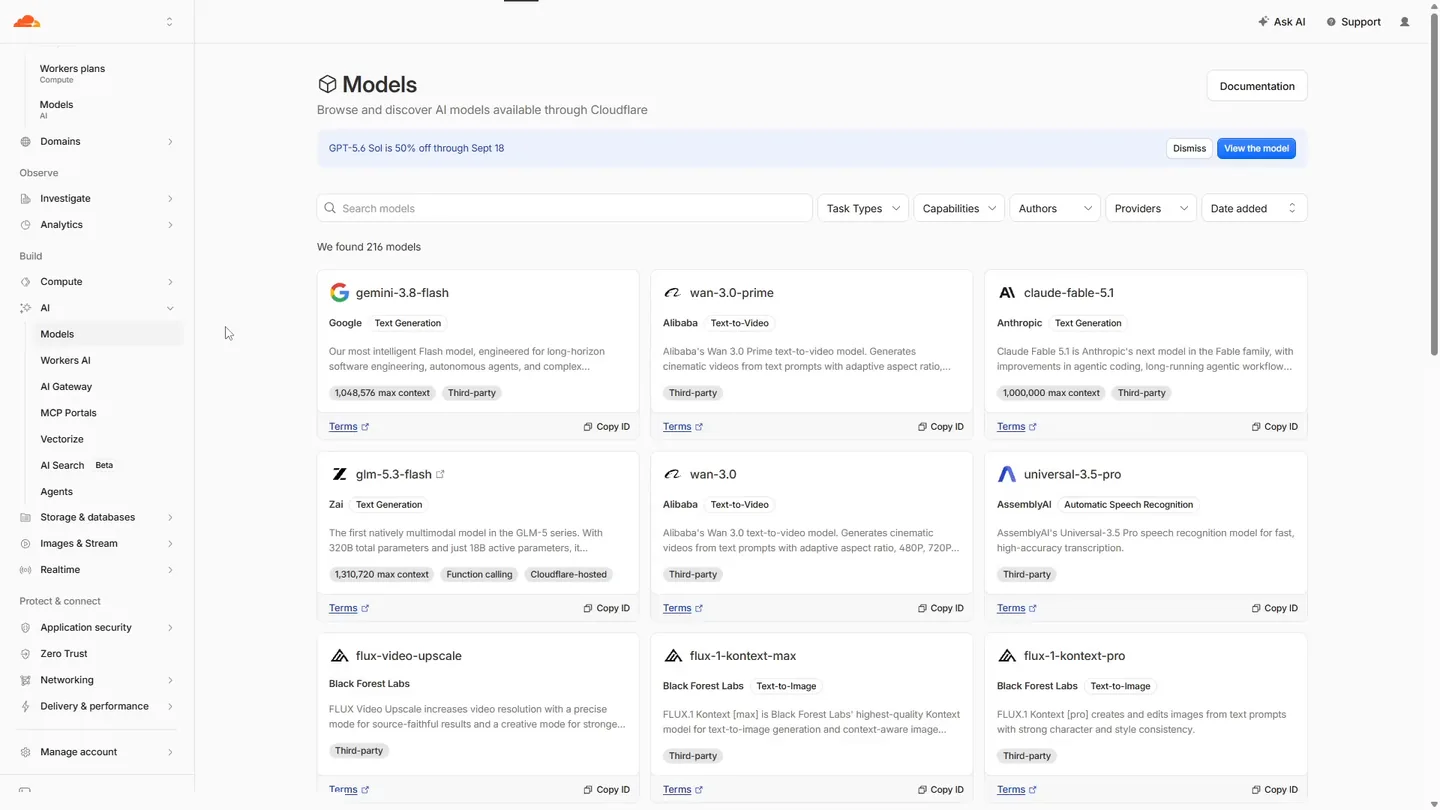This screenshot has width=1440, height=810.
Task: Copy ID of universal-3.5-pro model
Action: (1275, 608)
